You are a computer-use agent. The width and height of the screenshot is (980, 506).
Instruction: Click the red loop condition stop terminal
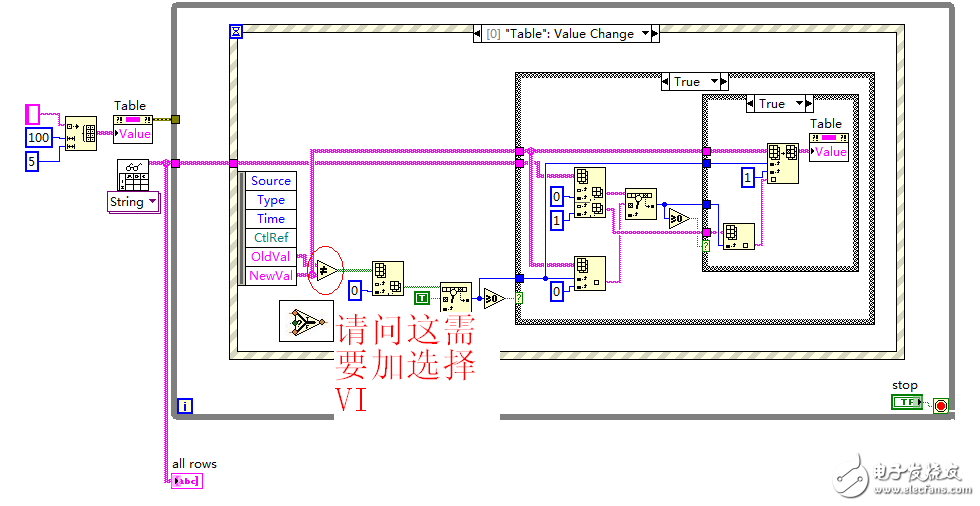click(941, 406)
